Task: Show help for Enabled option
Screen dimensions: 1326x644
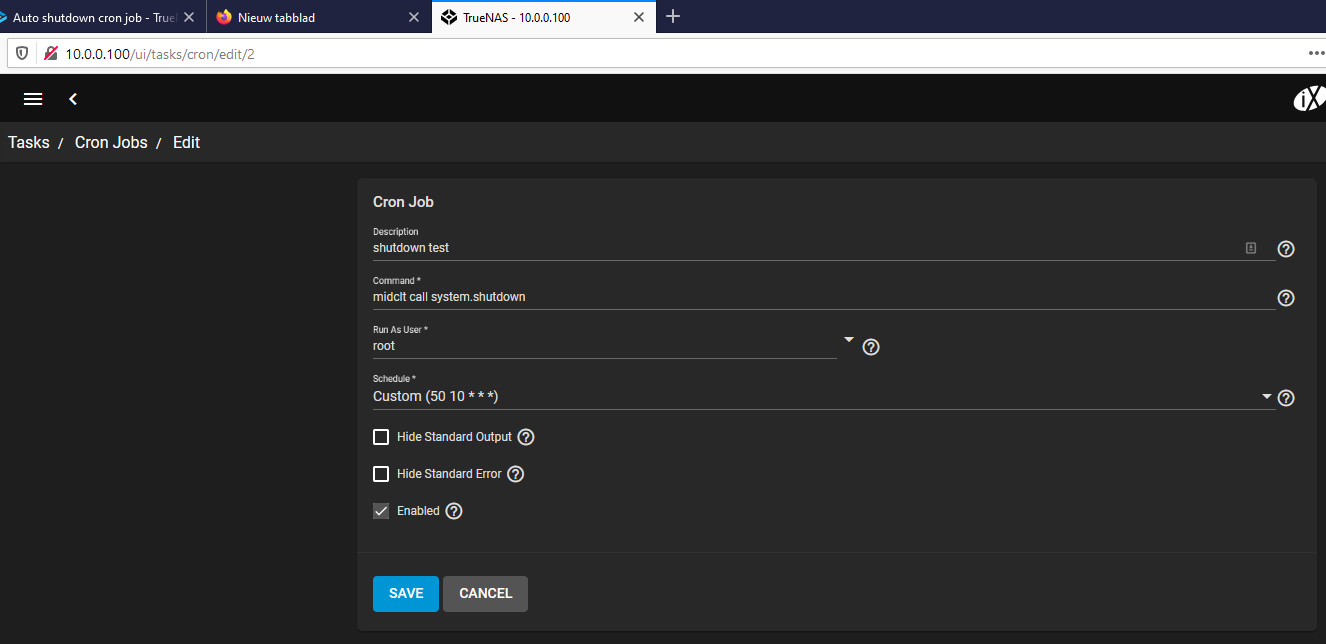Action: (x=454, y=511)
